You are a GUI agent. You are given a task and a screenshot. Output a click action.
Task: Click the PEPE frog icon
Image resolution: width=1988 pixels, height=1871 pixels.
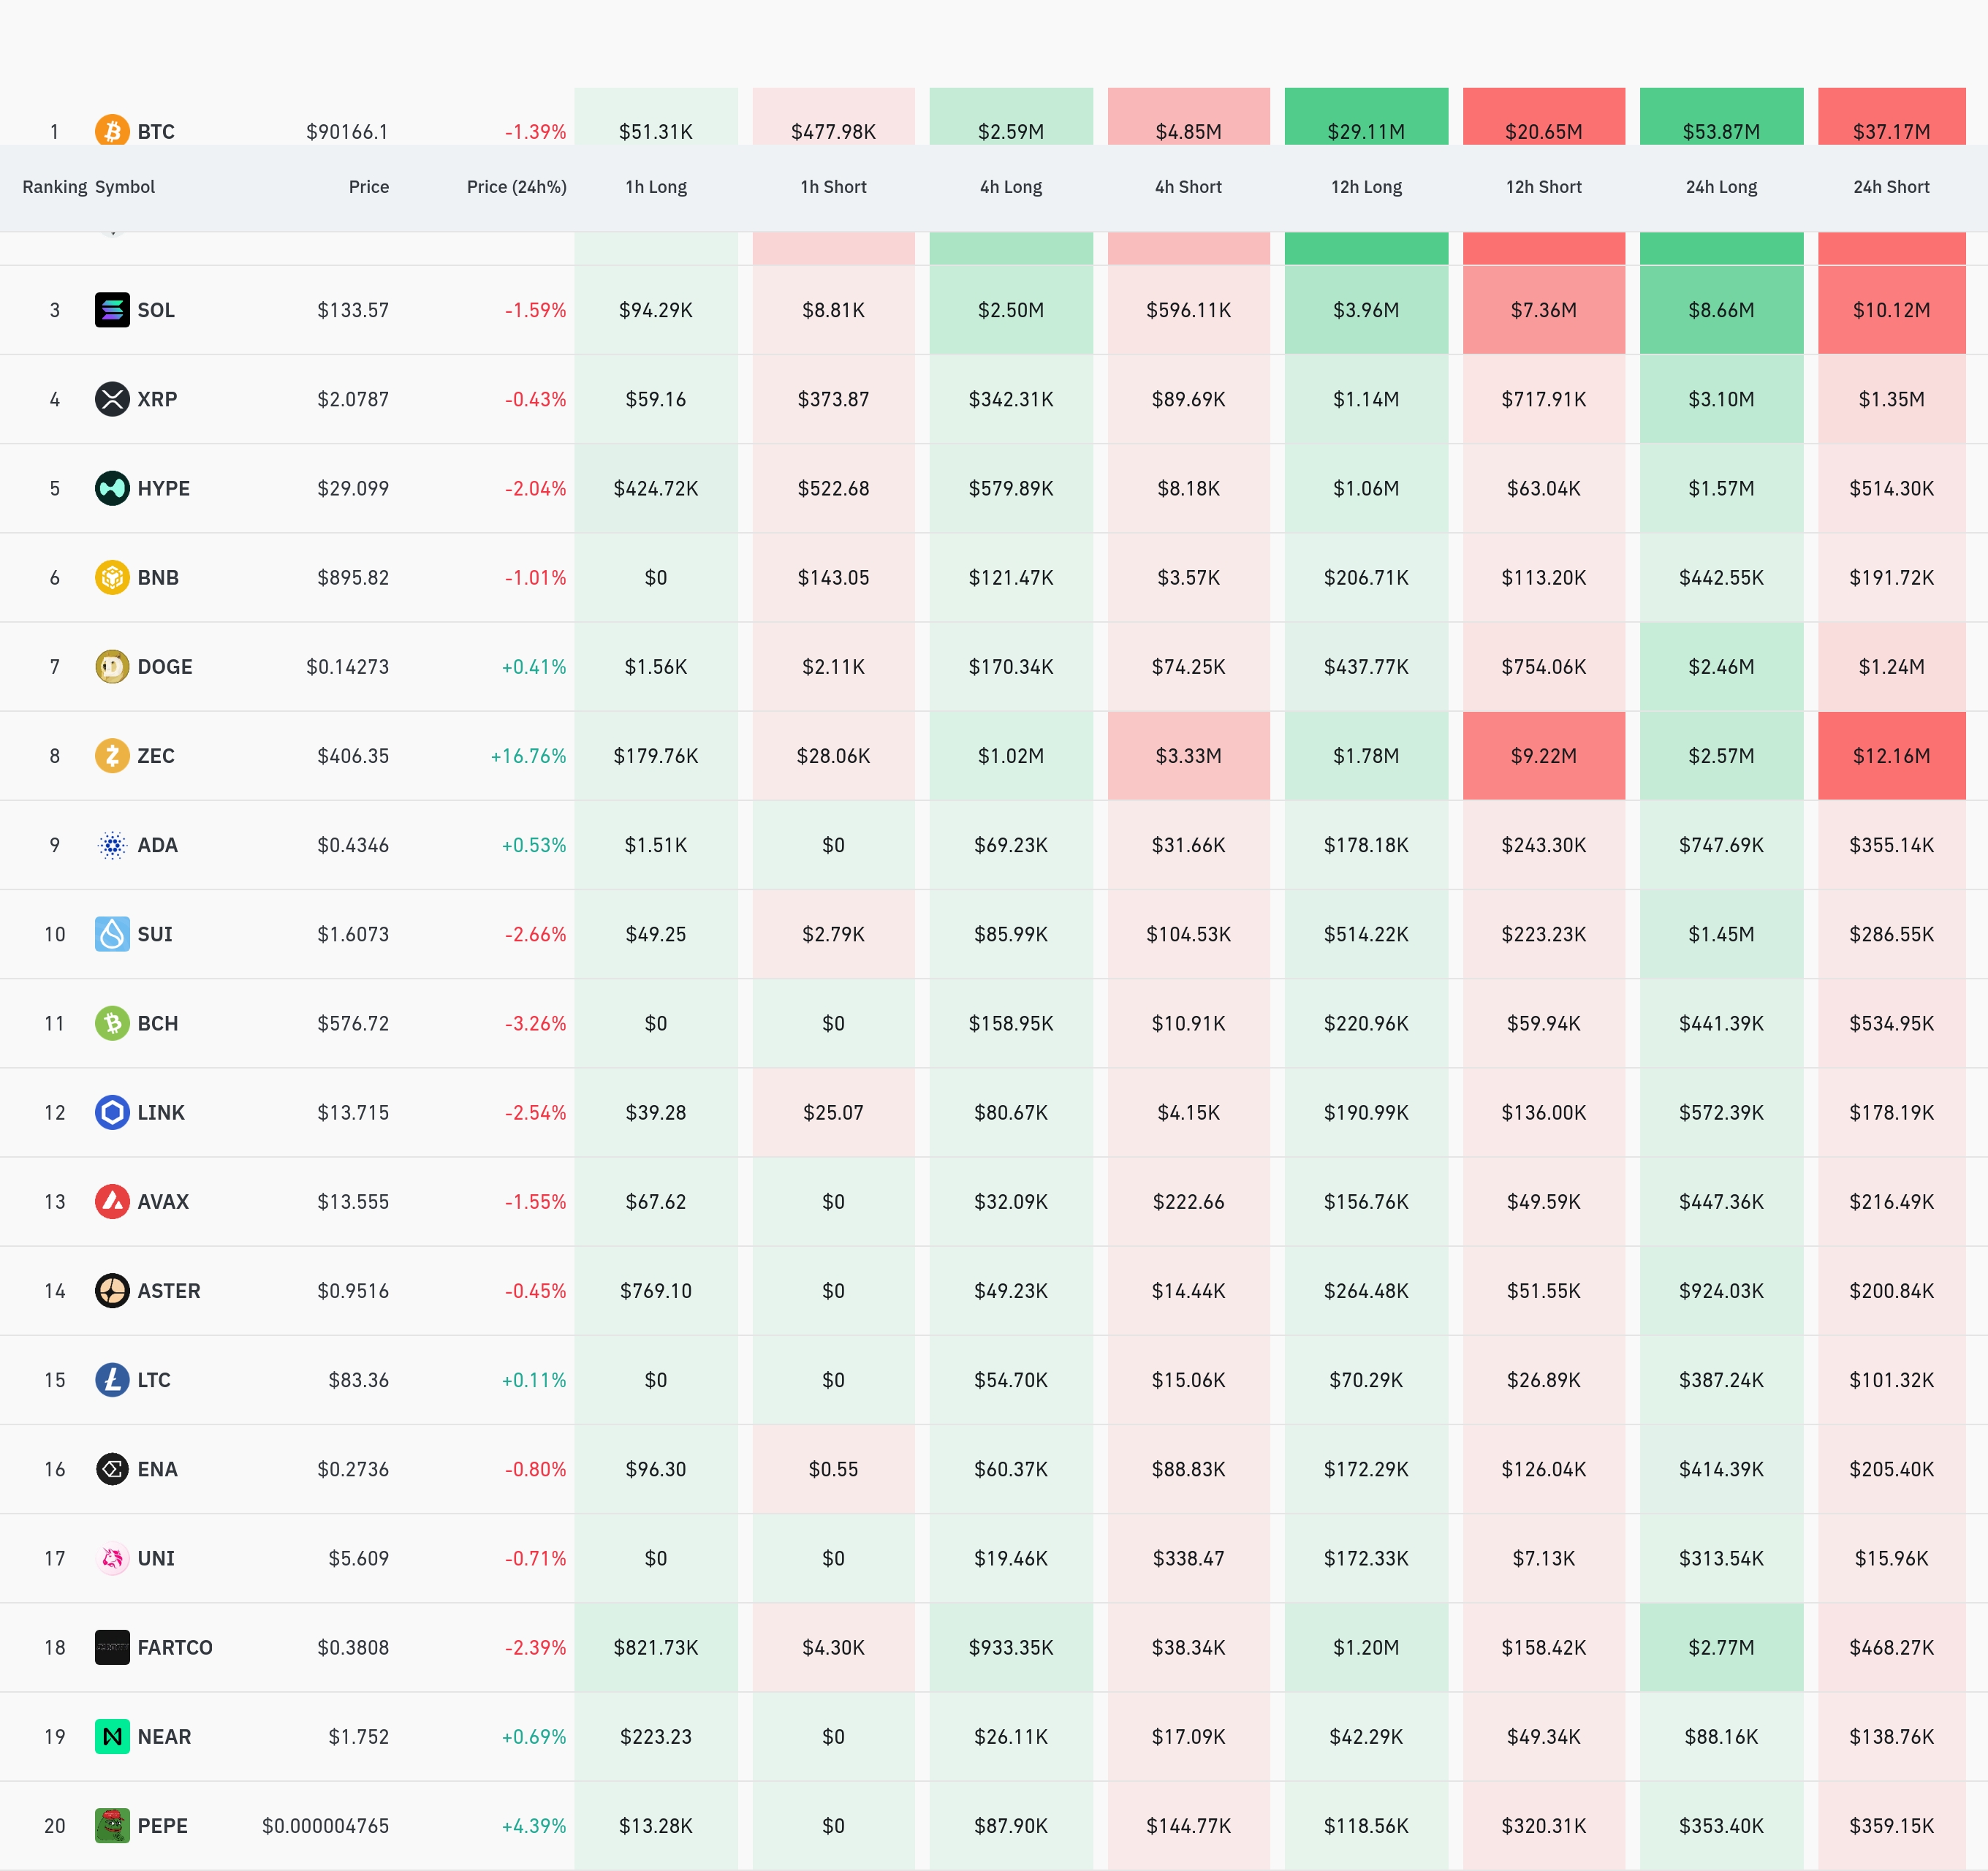112,1825
